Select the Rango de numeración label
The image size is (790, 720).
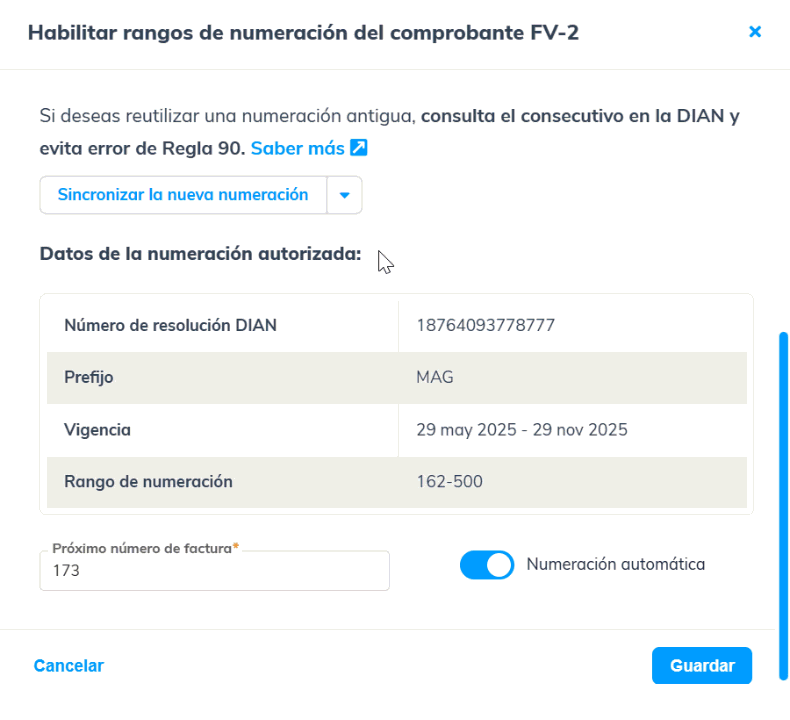coord(148,482)
